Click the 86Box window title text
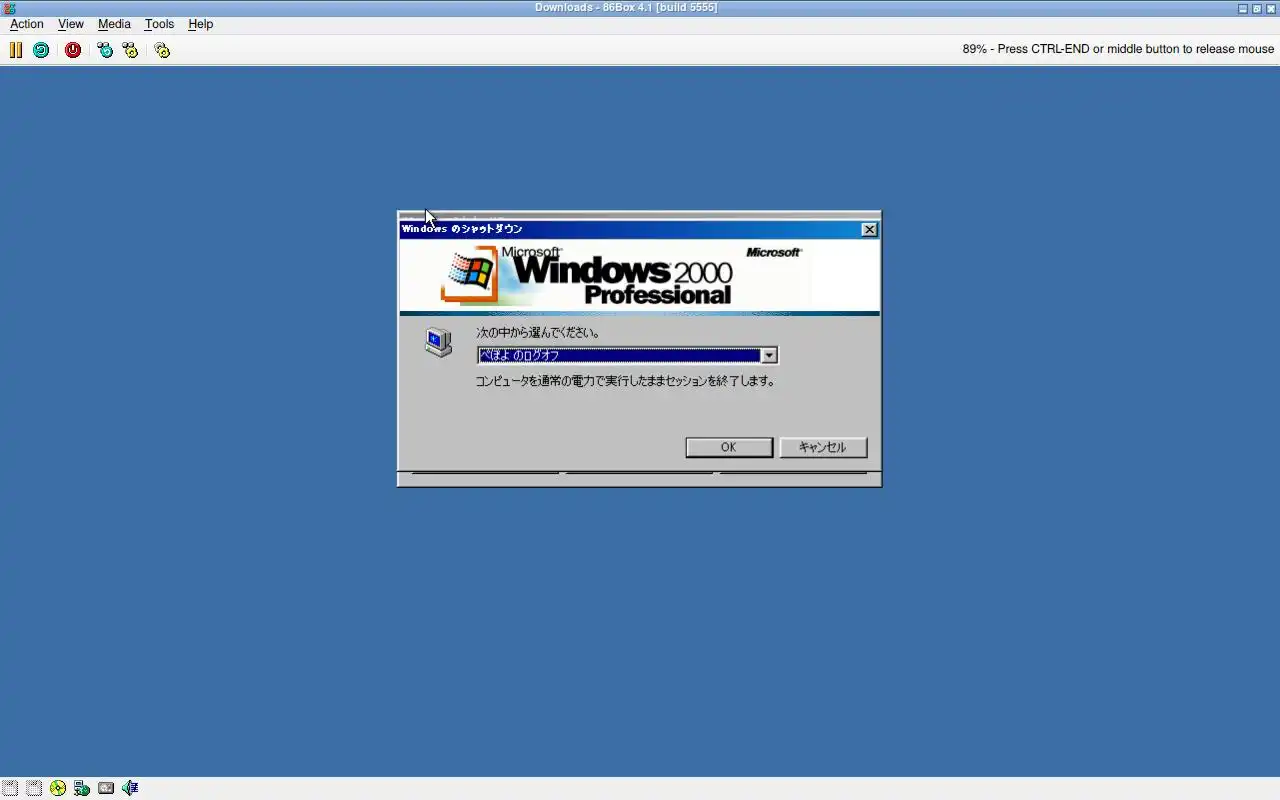The image size is (1280, 800). [x=626, y=8]
